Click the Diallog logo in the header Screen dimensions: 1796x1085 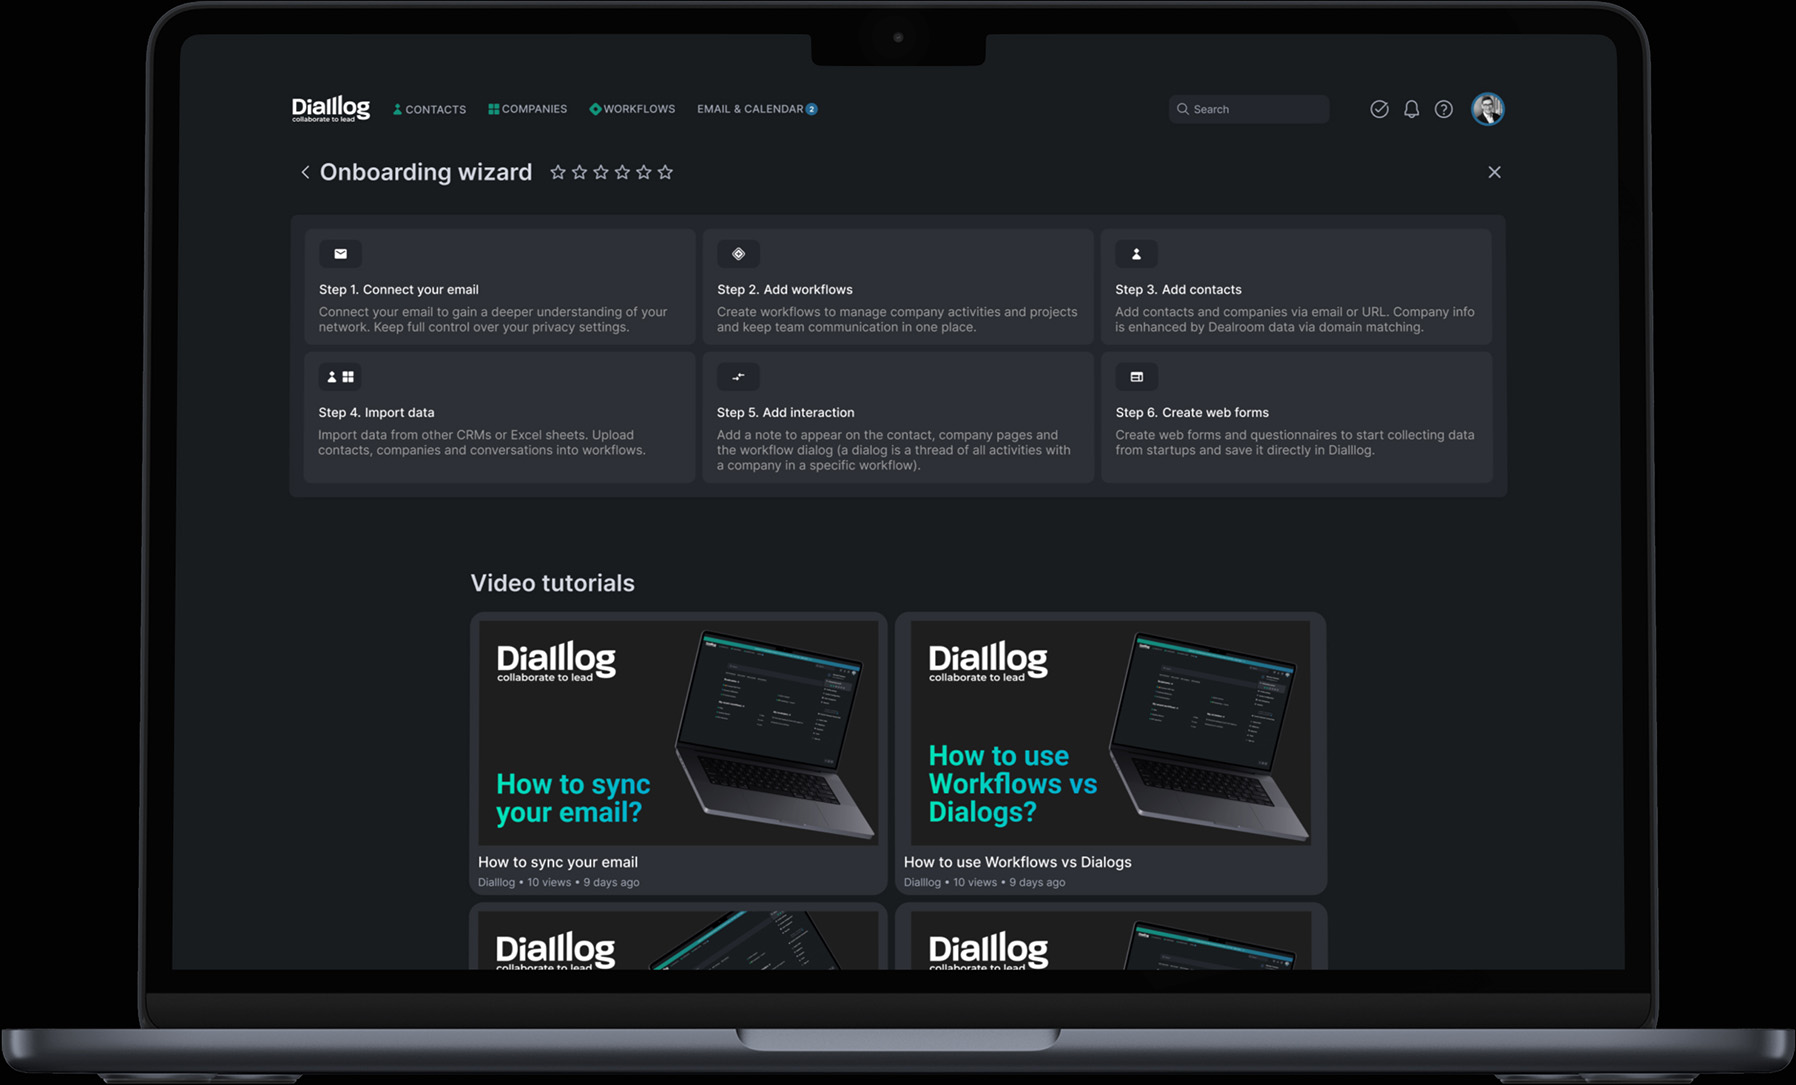pyautogui.click(x=330, y=109)
